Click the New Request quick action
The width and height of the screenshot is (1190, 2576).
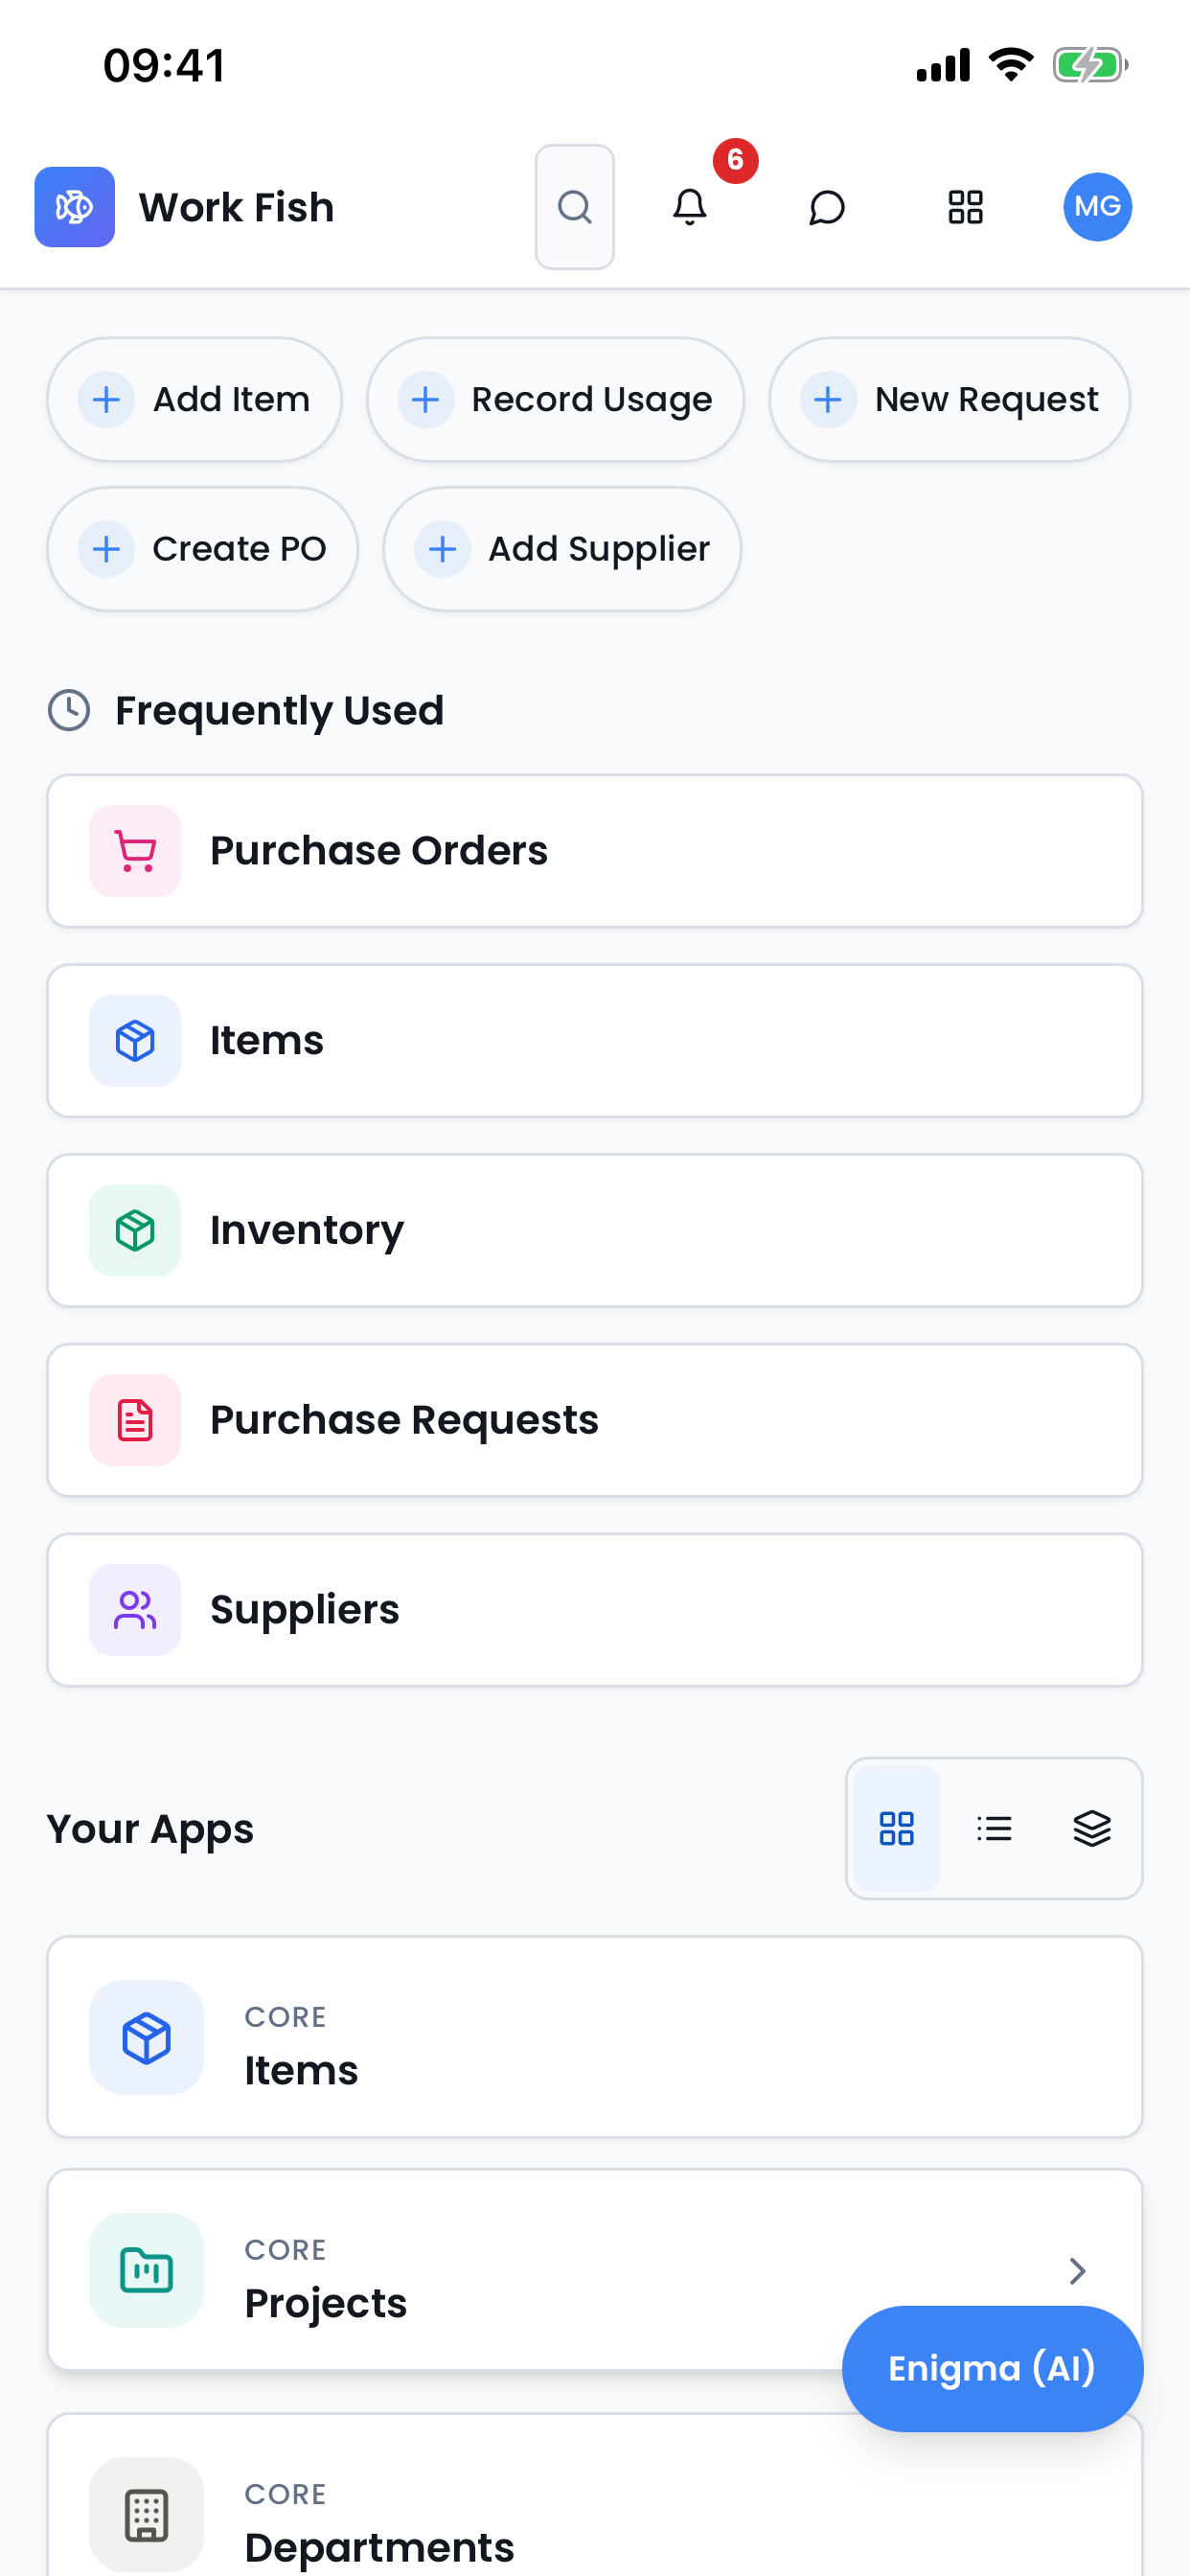(x=950, y=399)
